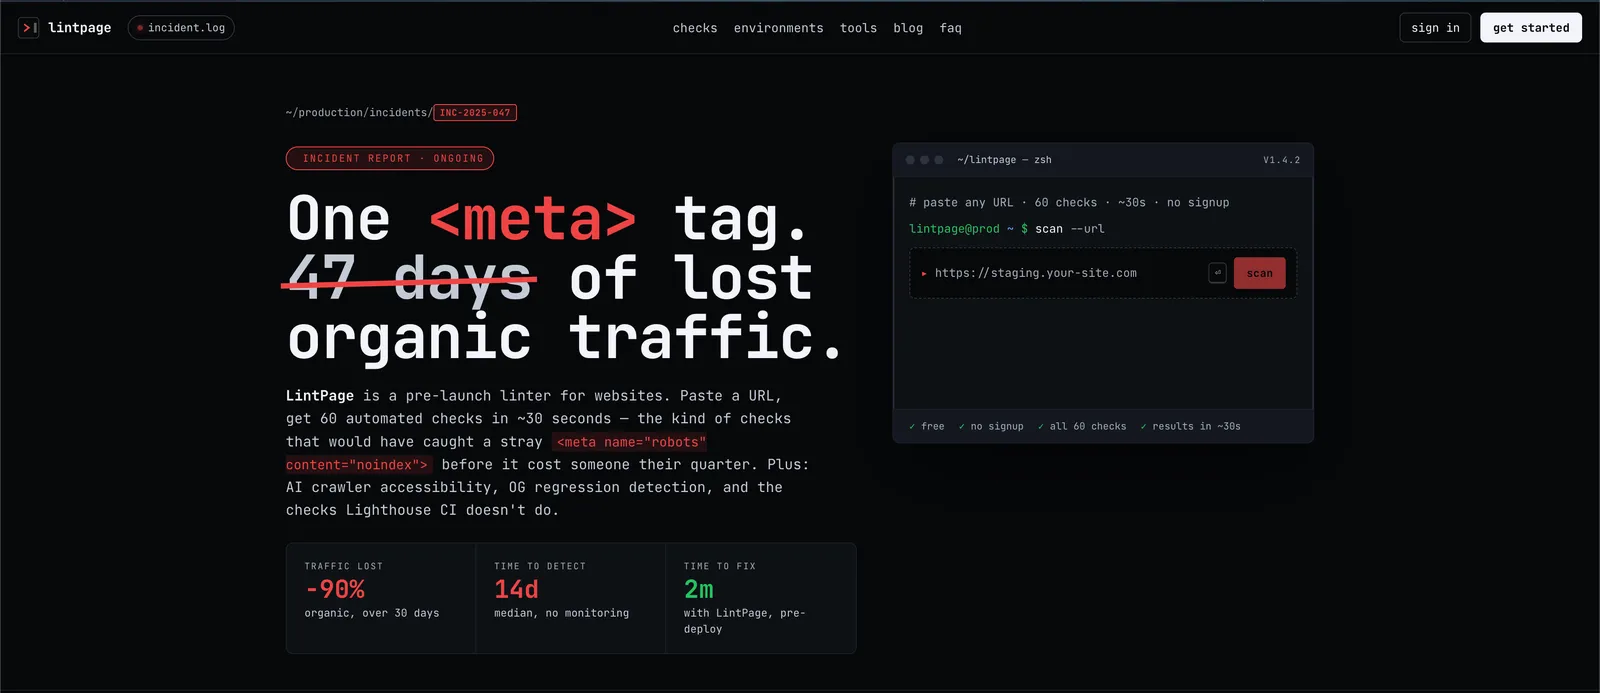Click the meta name="robots" code snippet
This screenshot has height=693, width=1600.
pyautogui.click(x=496, y=453)
